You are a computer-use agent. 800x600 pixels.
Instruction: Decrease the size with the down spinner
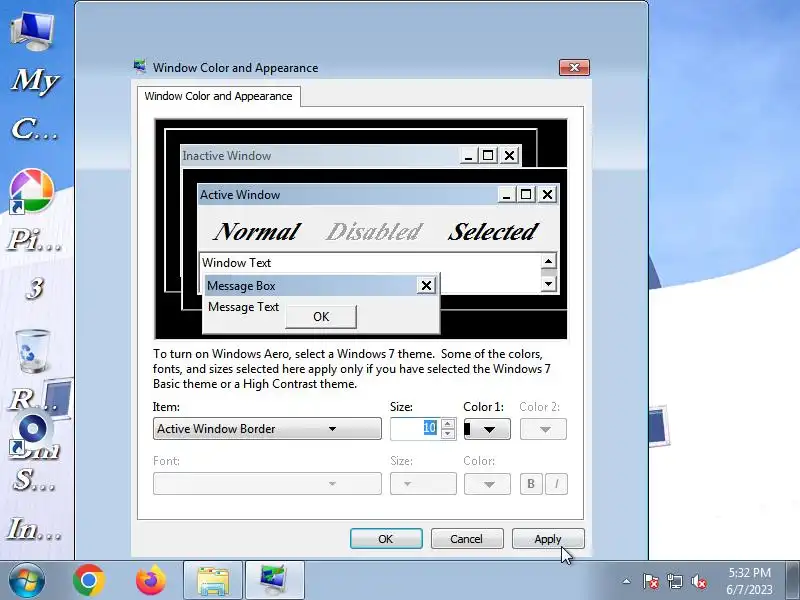click(x=447, y=434)
